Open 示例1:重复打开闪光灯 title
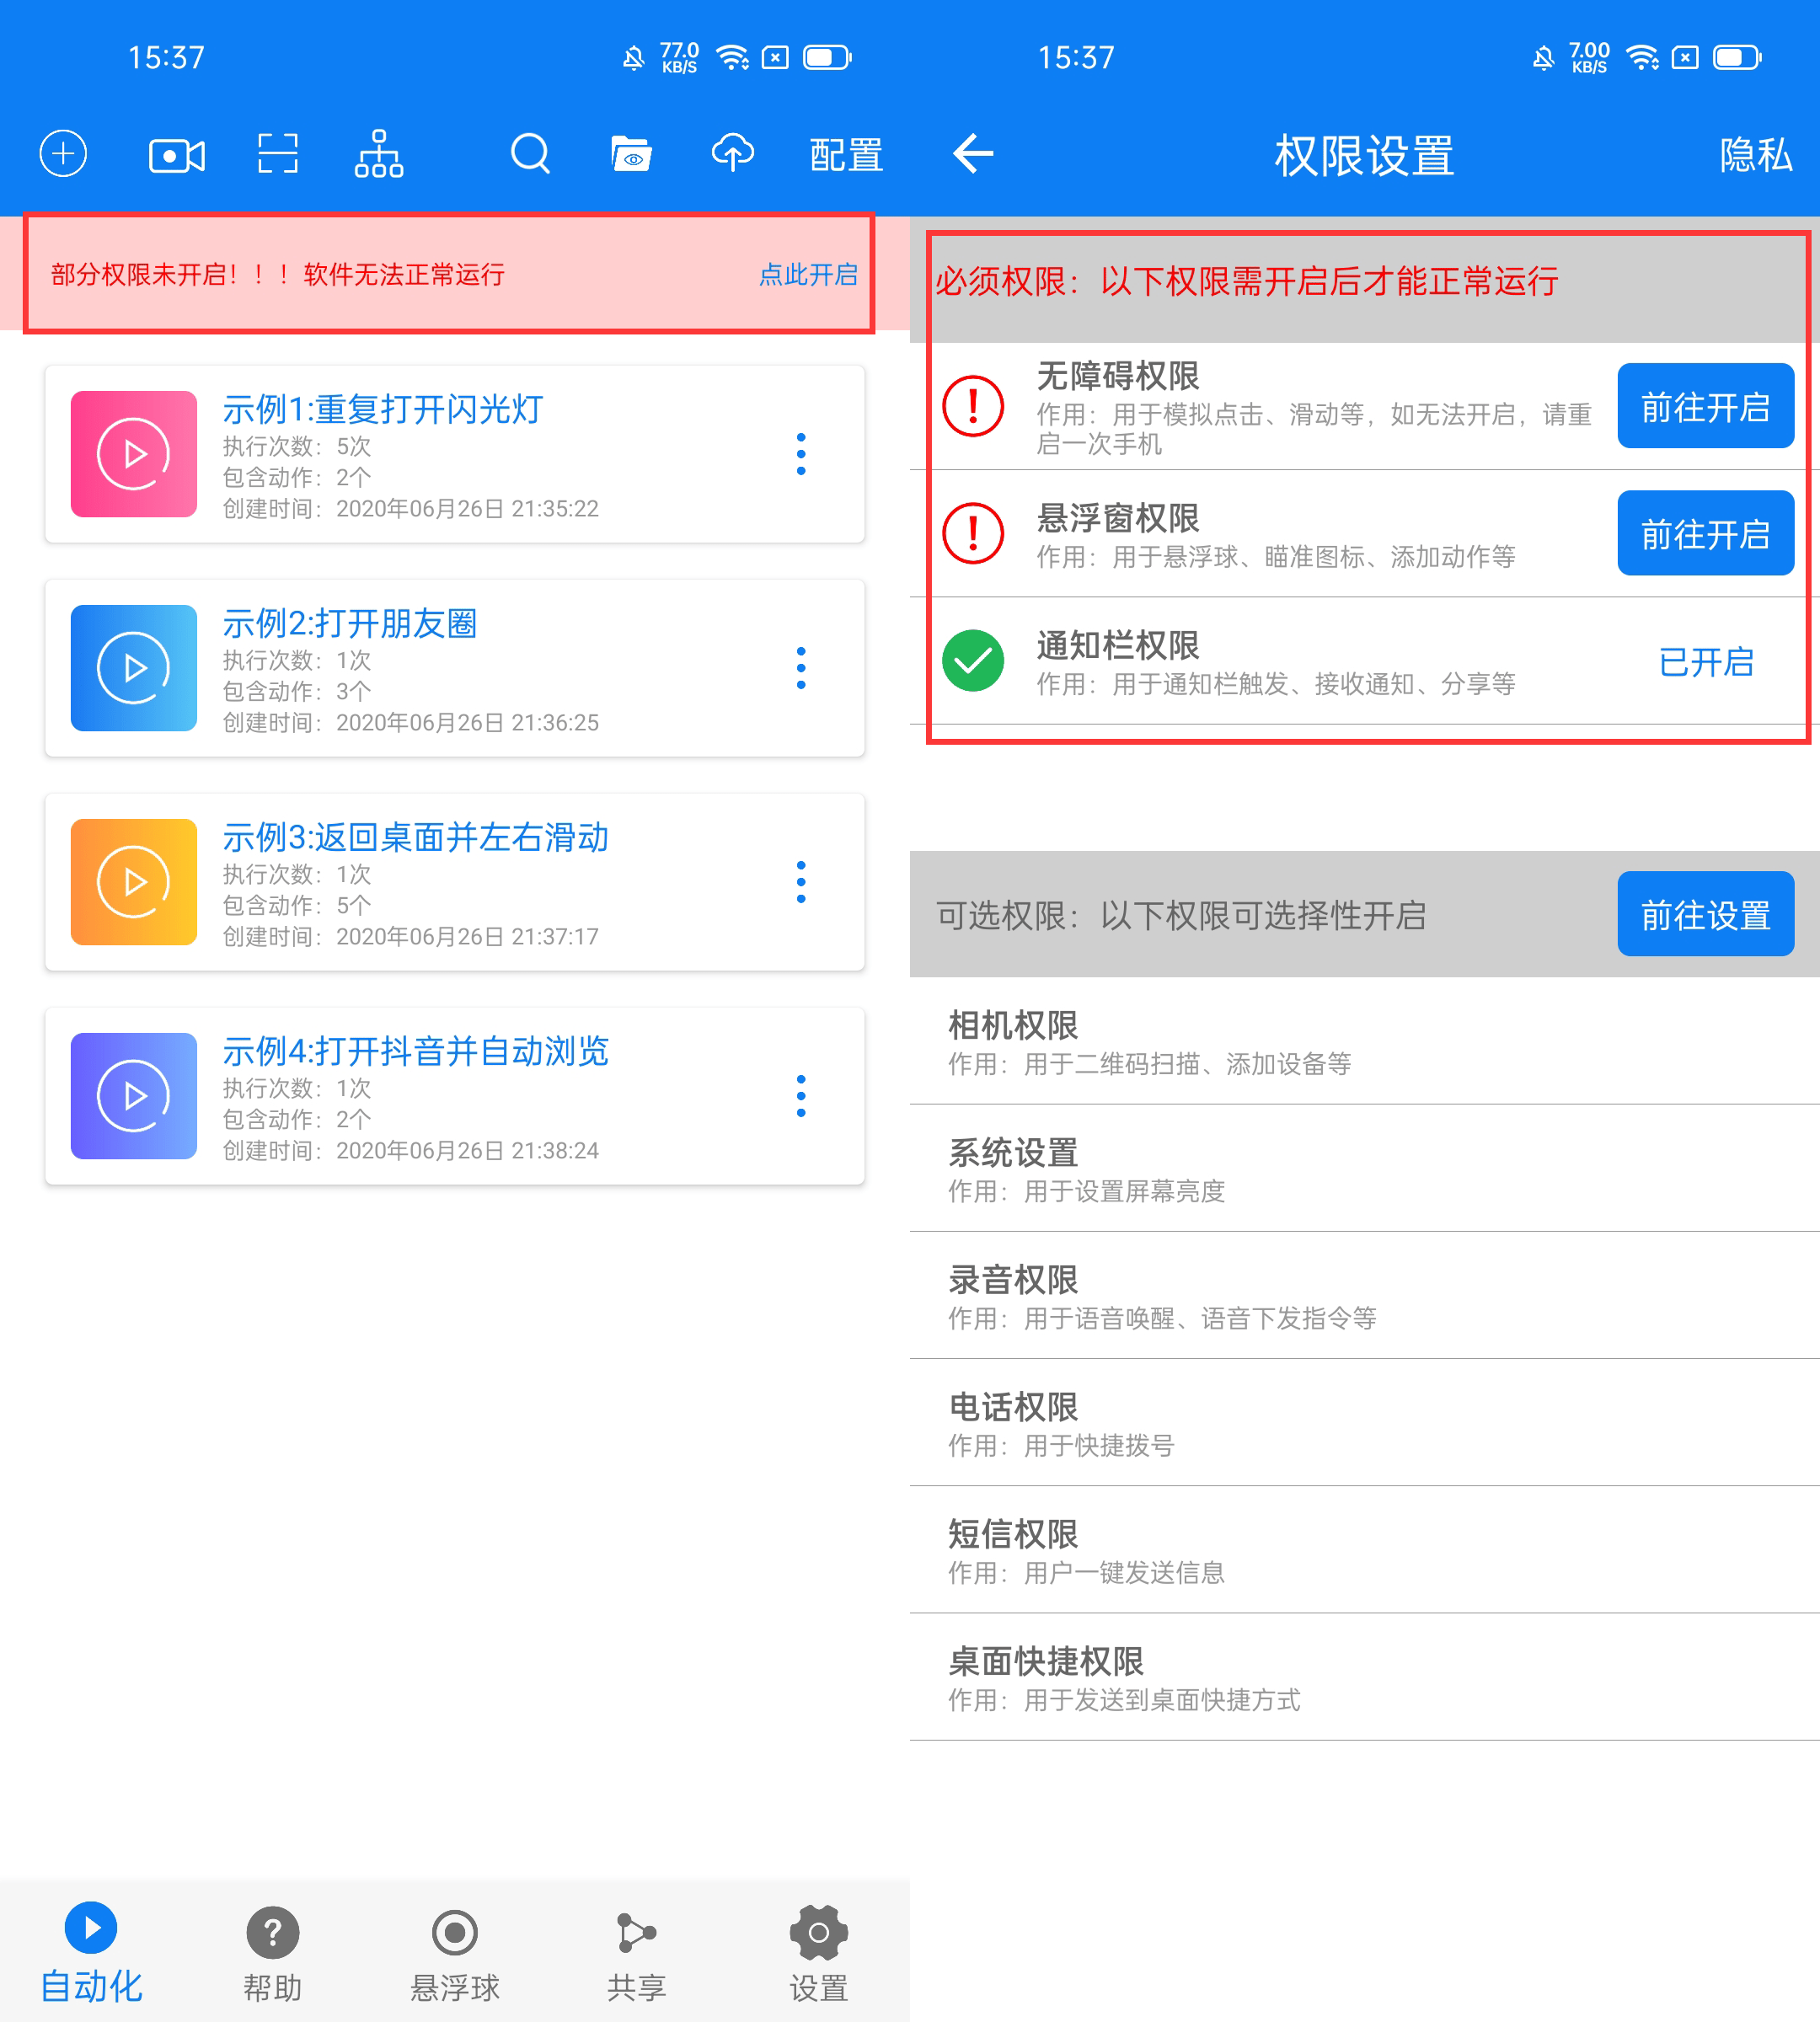The image size is (1820, 2022). pos(383,409)
